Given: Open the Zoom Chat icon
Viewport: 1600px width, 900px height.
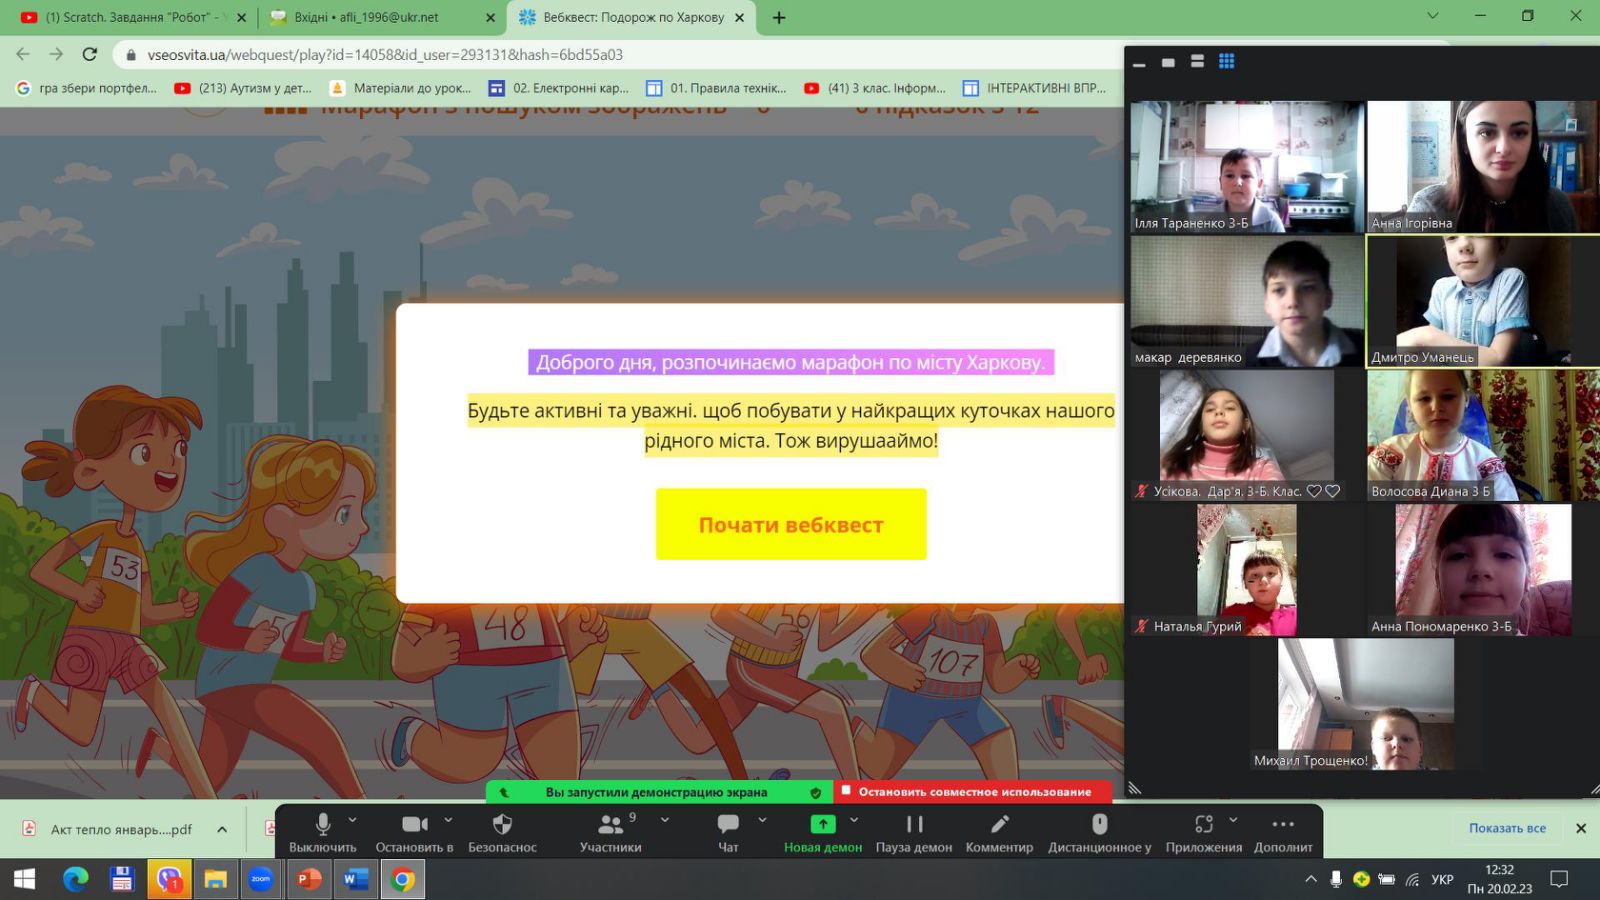Looking at the screenshot, I should pyautogui.click(x=728, y=824).
